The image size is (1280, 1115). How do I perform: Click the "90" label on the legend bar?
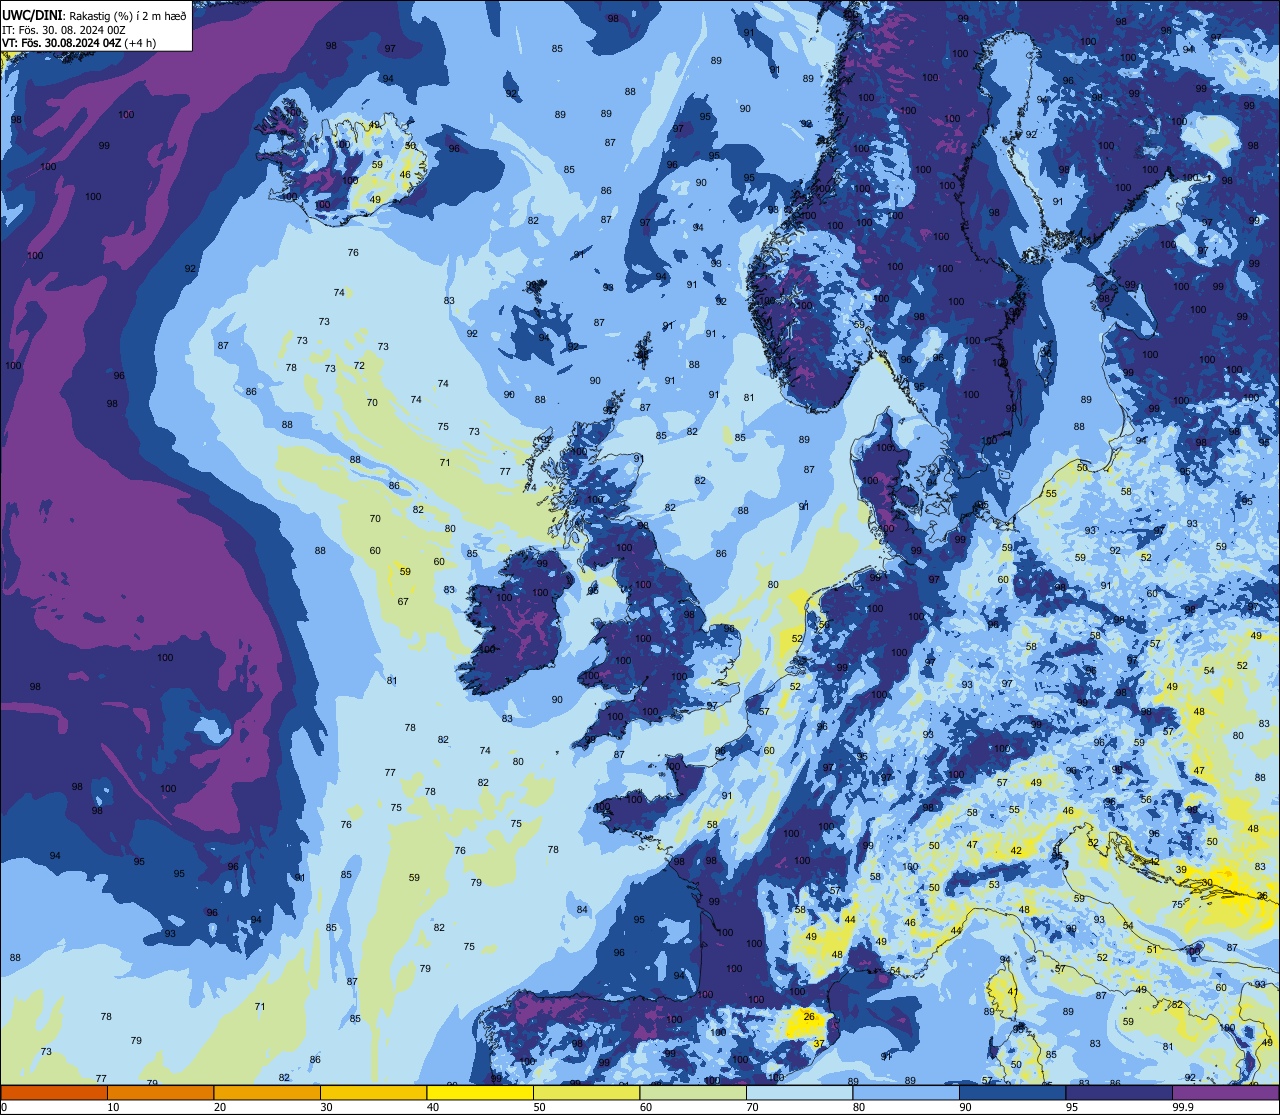point(965,1107)
